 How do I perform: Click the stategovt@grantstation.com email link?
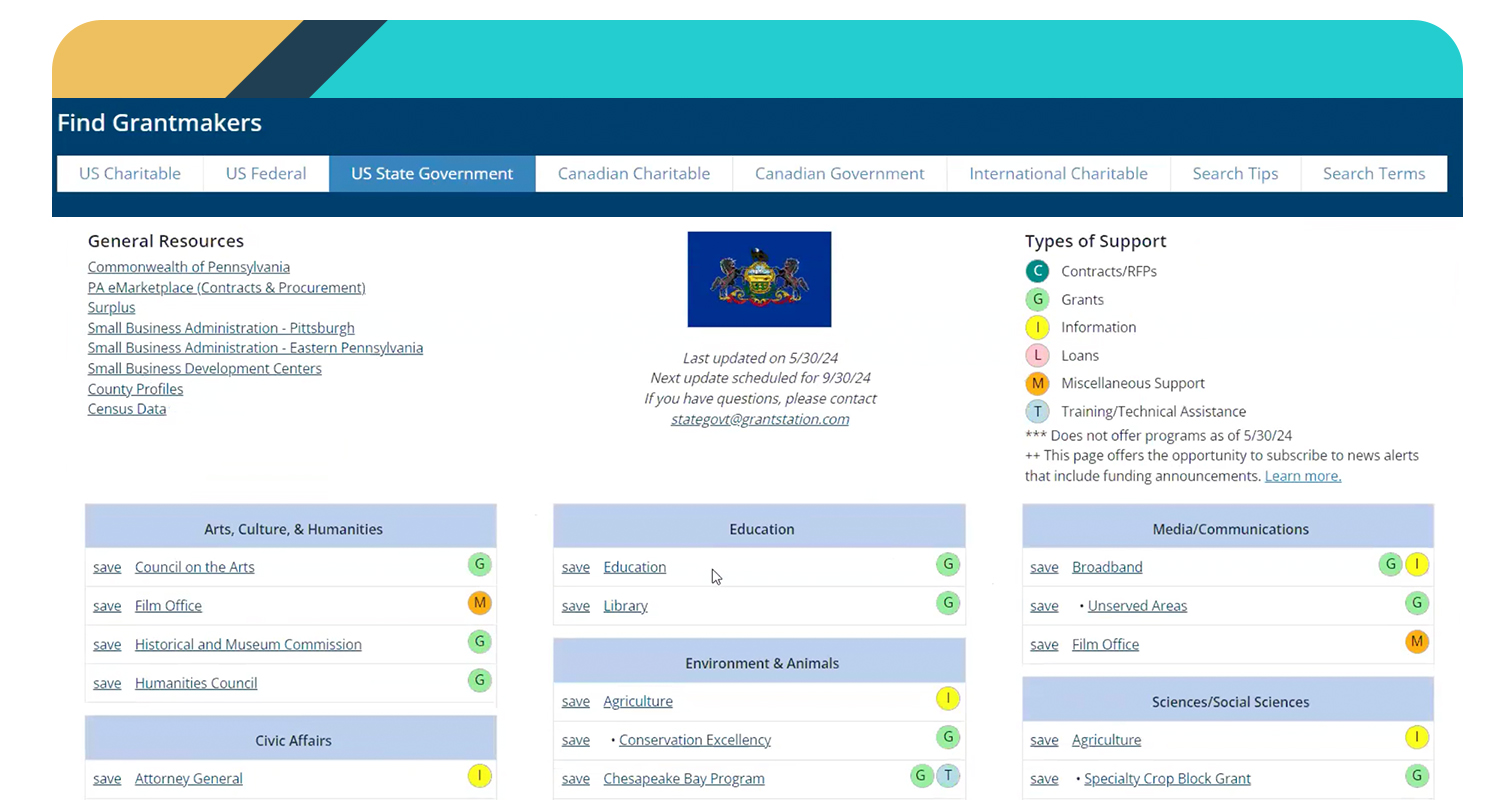coord(760,420)
